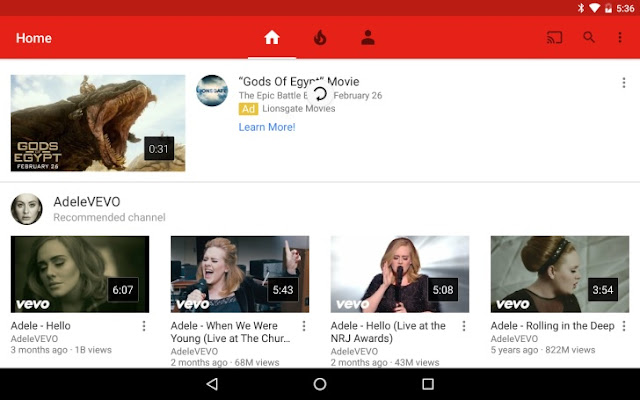This screenshot has width=640, height=400.
Task: Tap the Recommended channel label
Action: pyautogui.click(x=109, y=217)
